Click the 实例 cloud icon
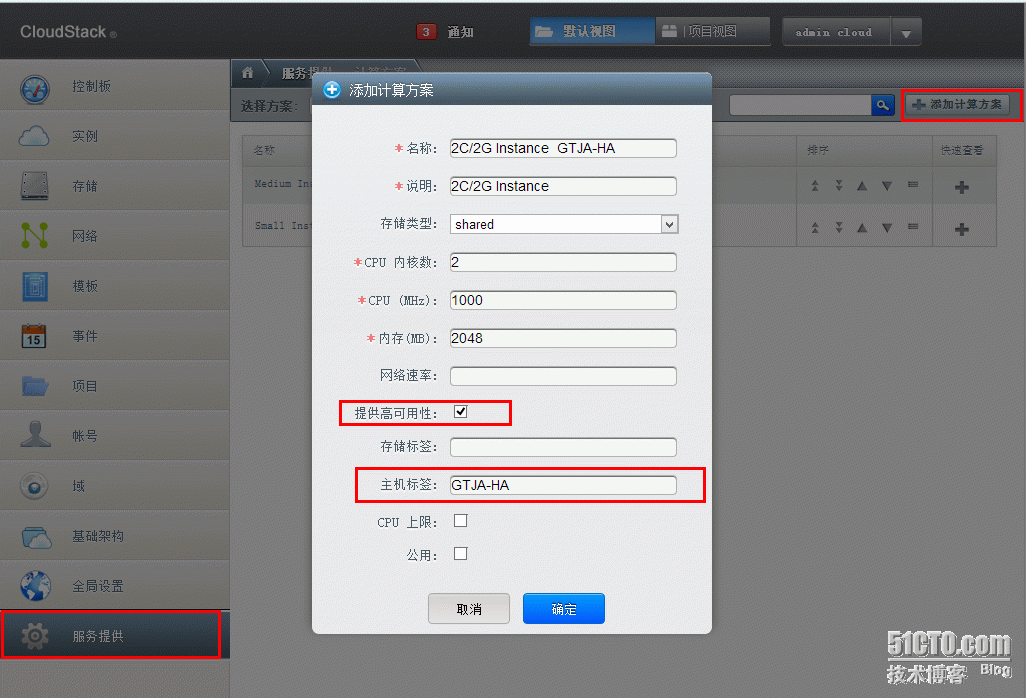Viewport: 1026px width, 698px height. 34,136
